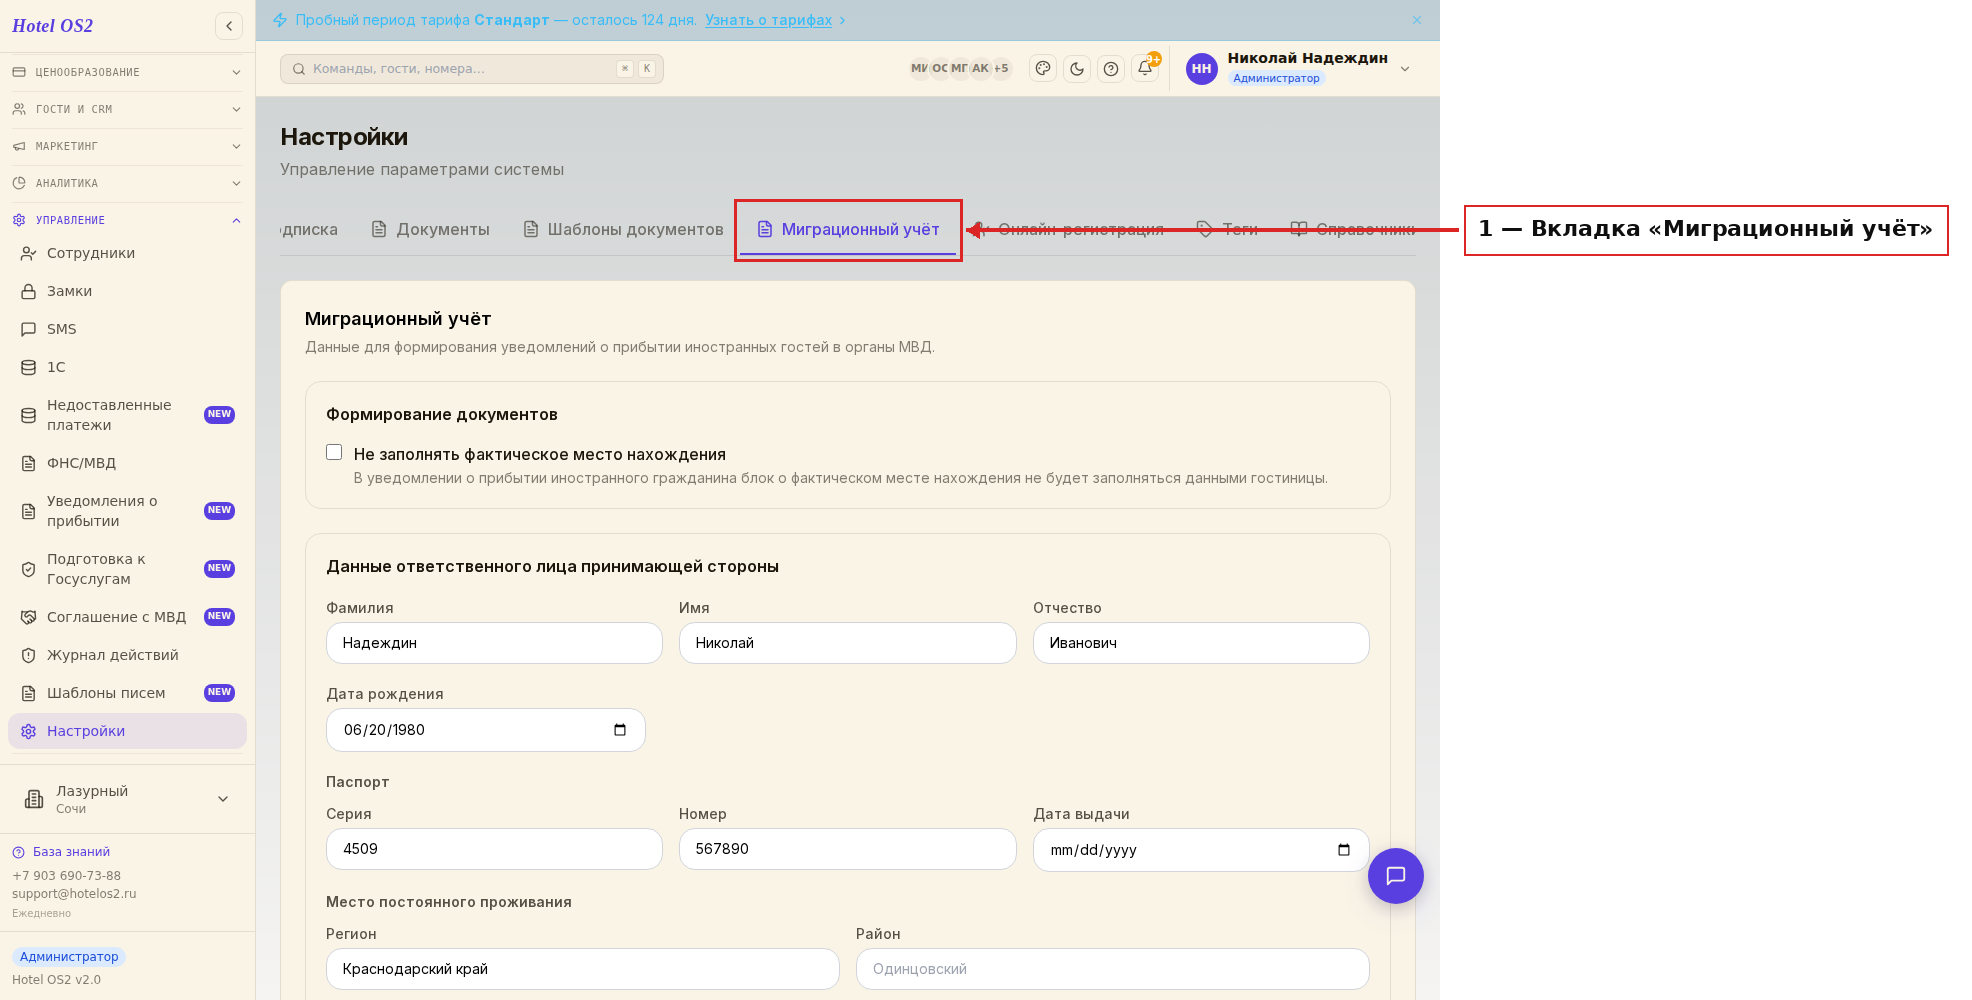This screenshot has height=1000, width=1972.
Task: Expand the Аналитика sidebar section
Action: (127, 184)
